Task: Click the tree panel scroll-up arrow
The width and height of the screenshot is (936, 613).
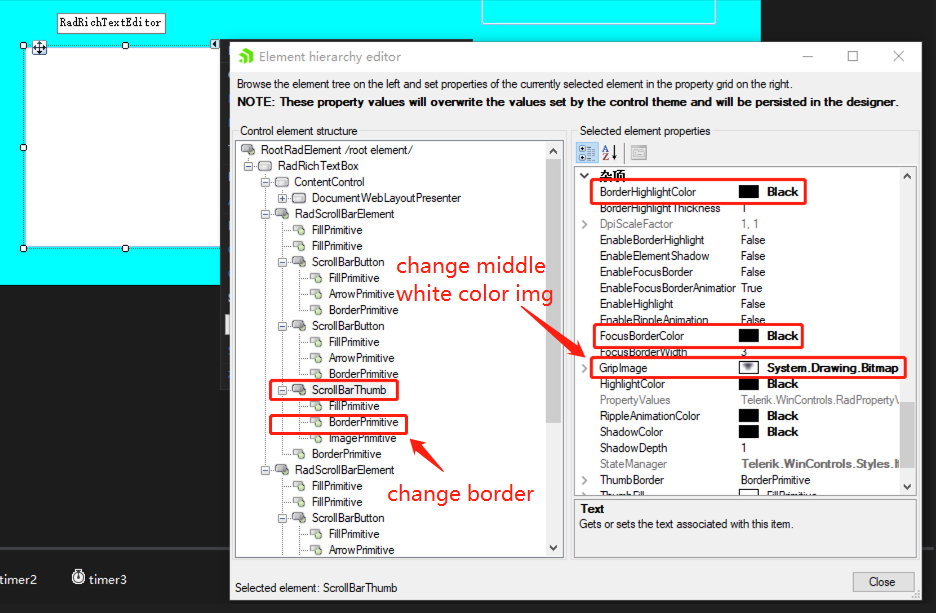Action: (553, 151)
